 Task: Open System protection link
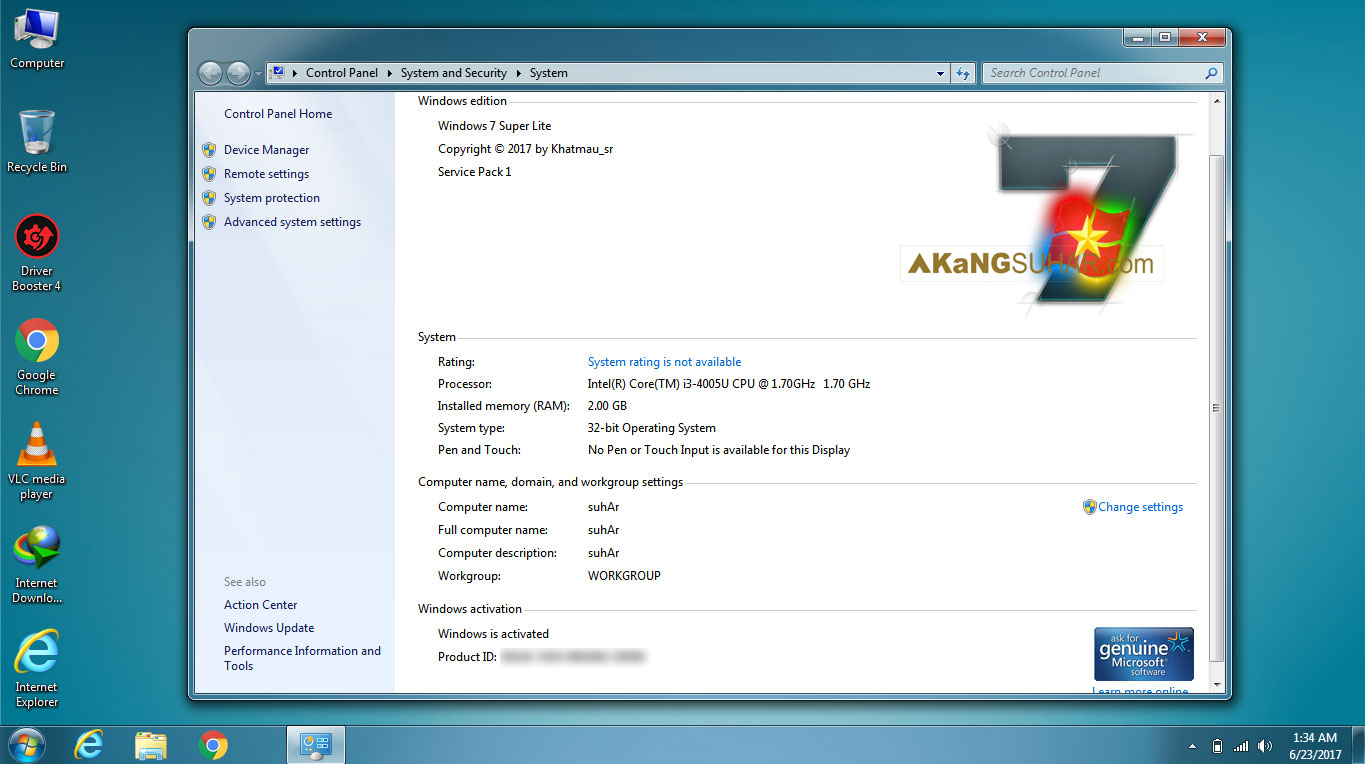click(x=272, y=198)
